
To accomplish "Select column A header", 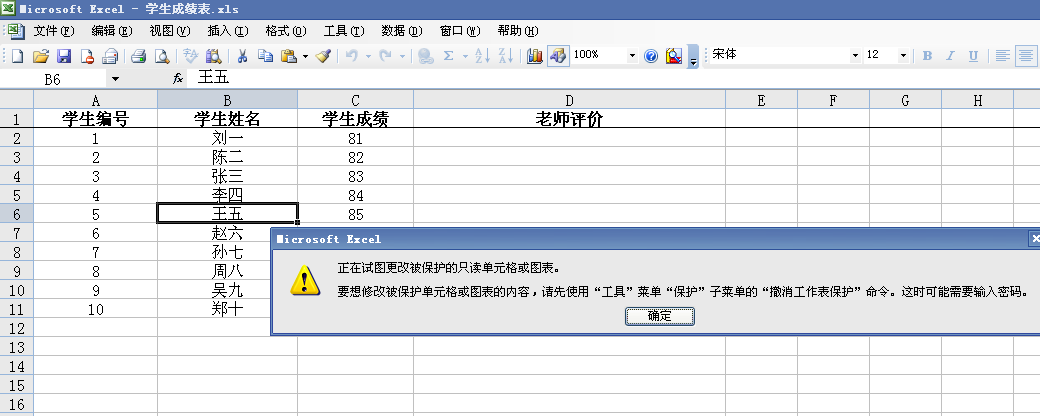I will click(96, 100).
